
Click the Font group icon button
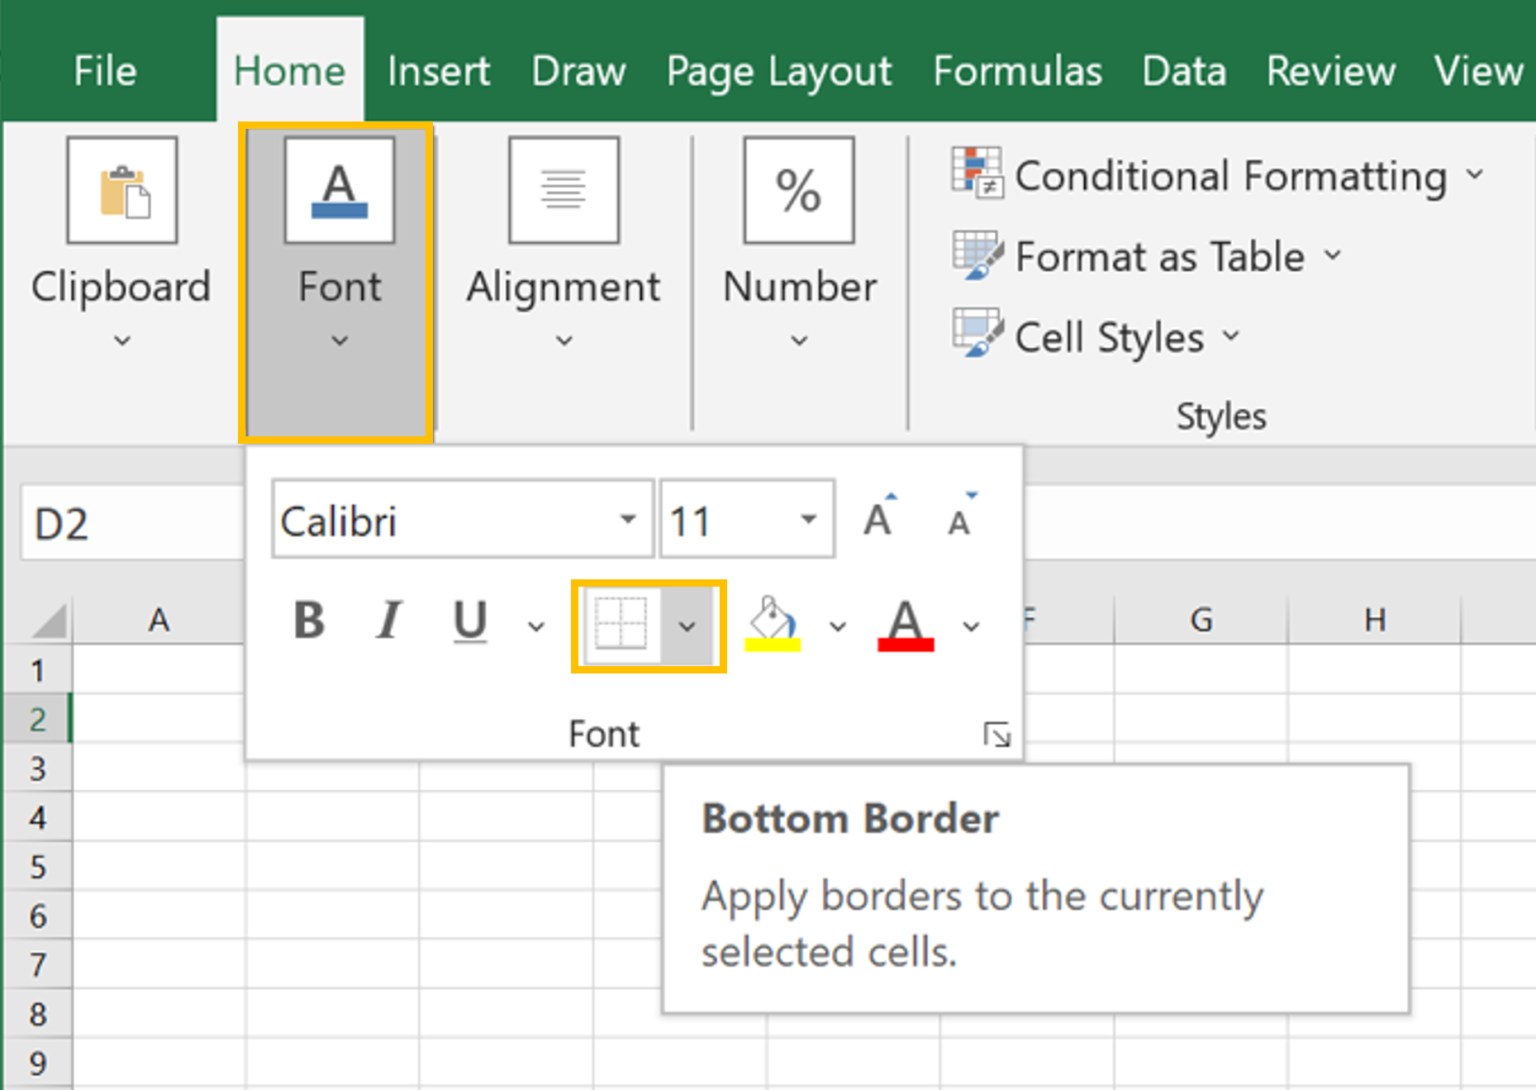(339, 191)
